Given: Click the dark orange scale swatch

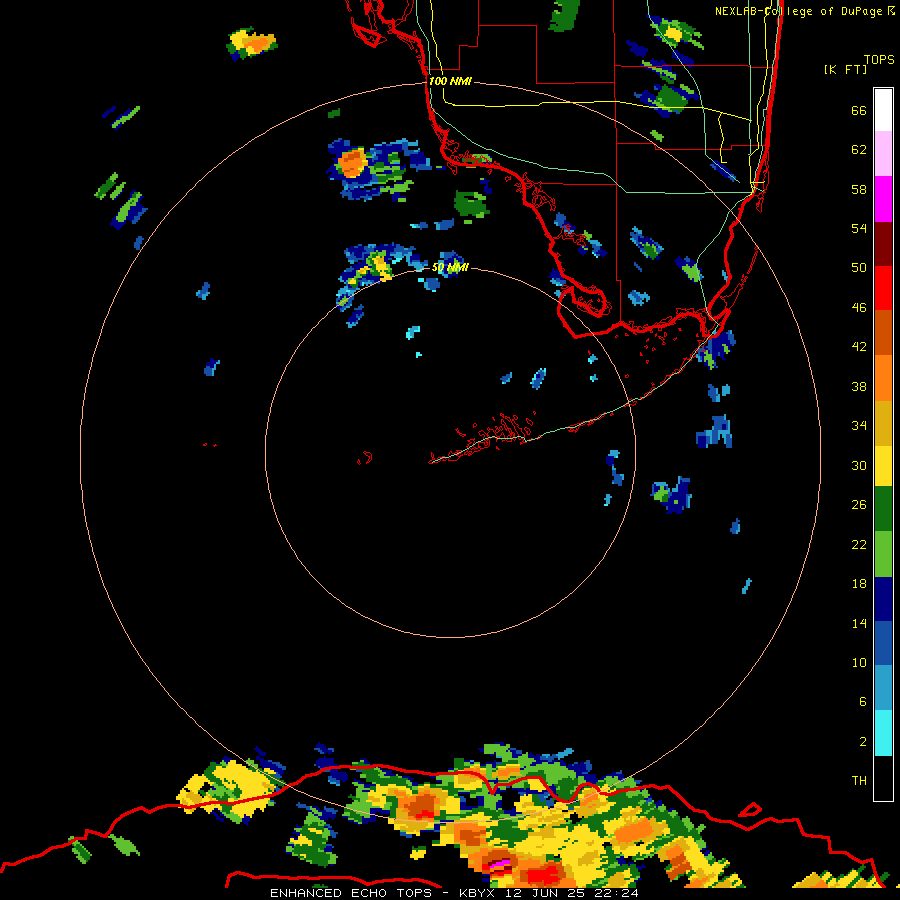Looking at the screenshot, I should (x=883, y=332).
